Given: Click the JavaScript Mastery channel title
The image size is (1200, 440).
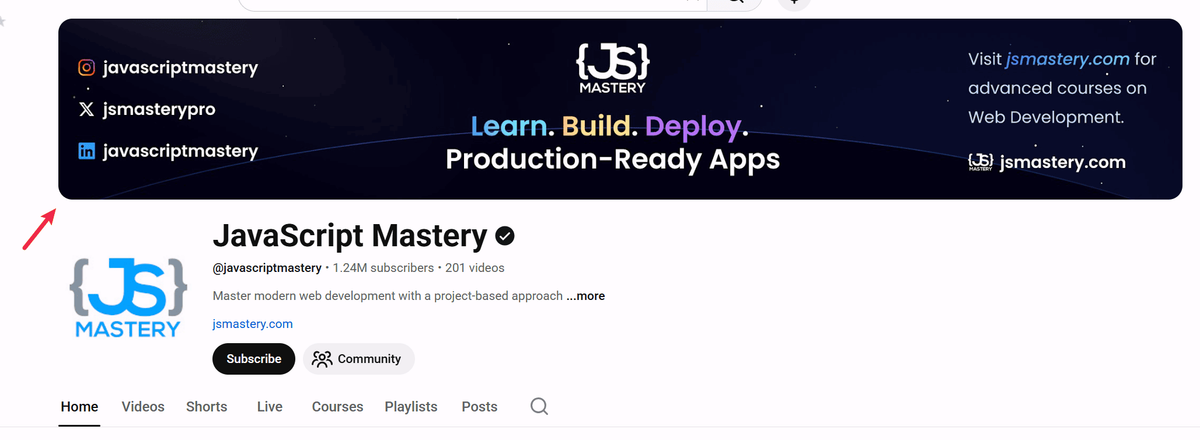Looking at the screenshot, I should click(350, 236).
